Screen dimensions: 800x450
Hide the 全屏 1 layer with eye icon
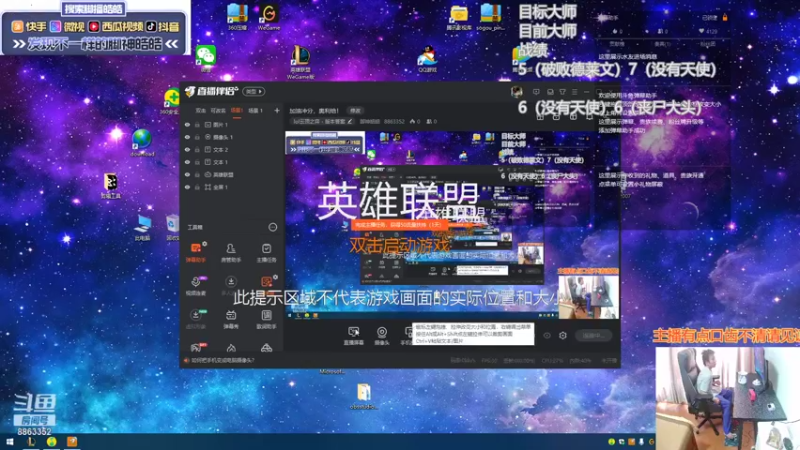point(187,187)
